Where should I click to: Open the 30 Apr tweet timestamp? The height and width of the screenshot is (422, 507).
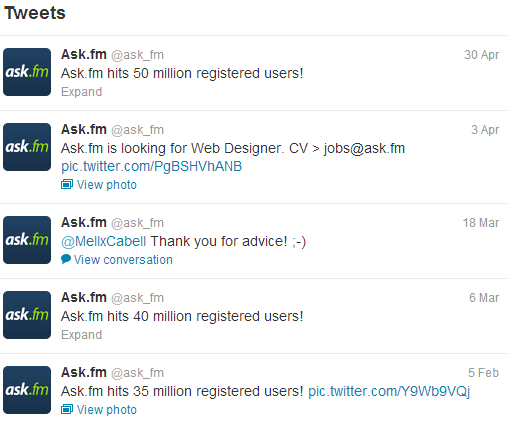[481, 55]
